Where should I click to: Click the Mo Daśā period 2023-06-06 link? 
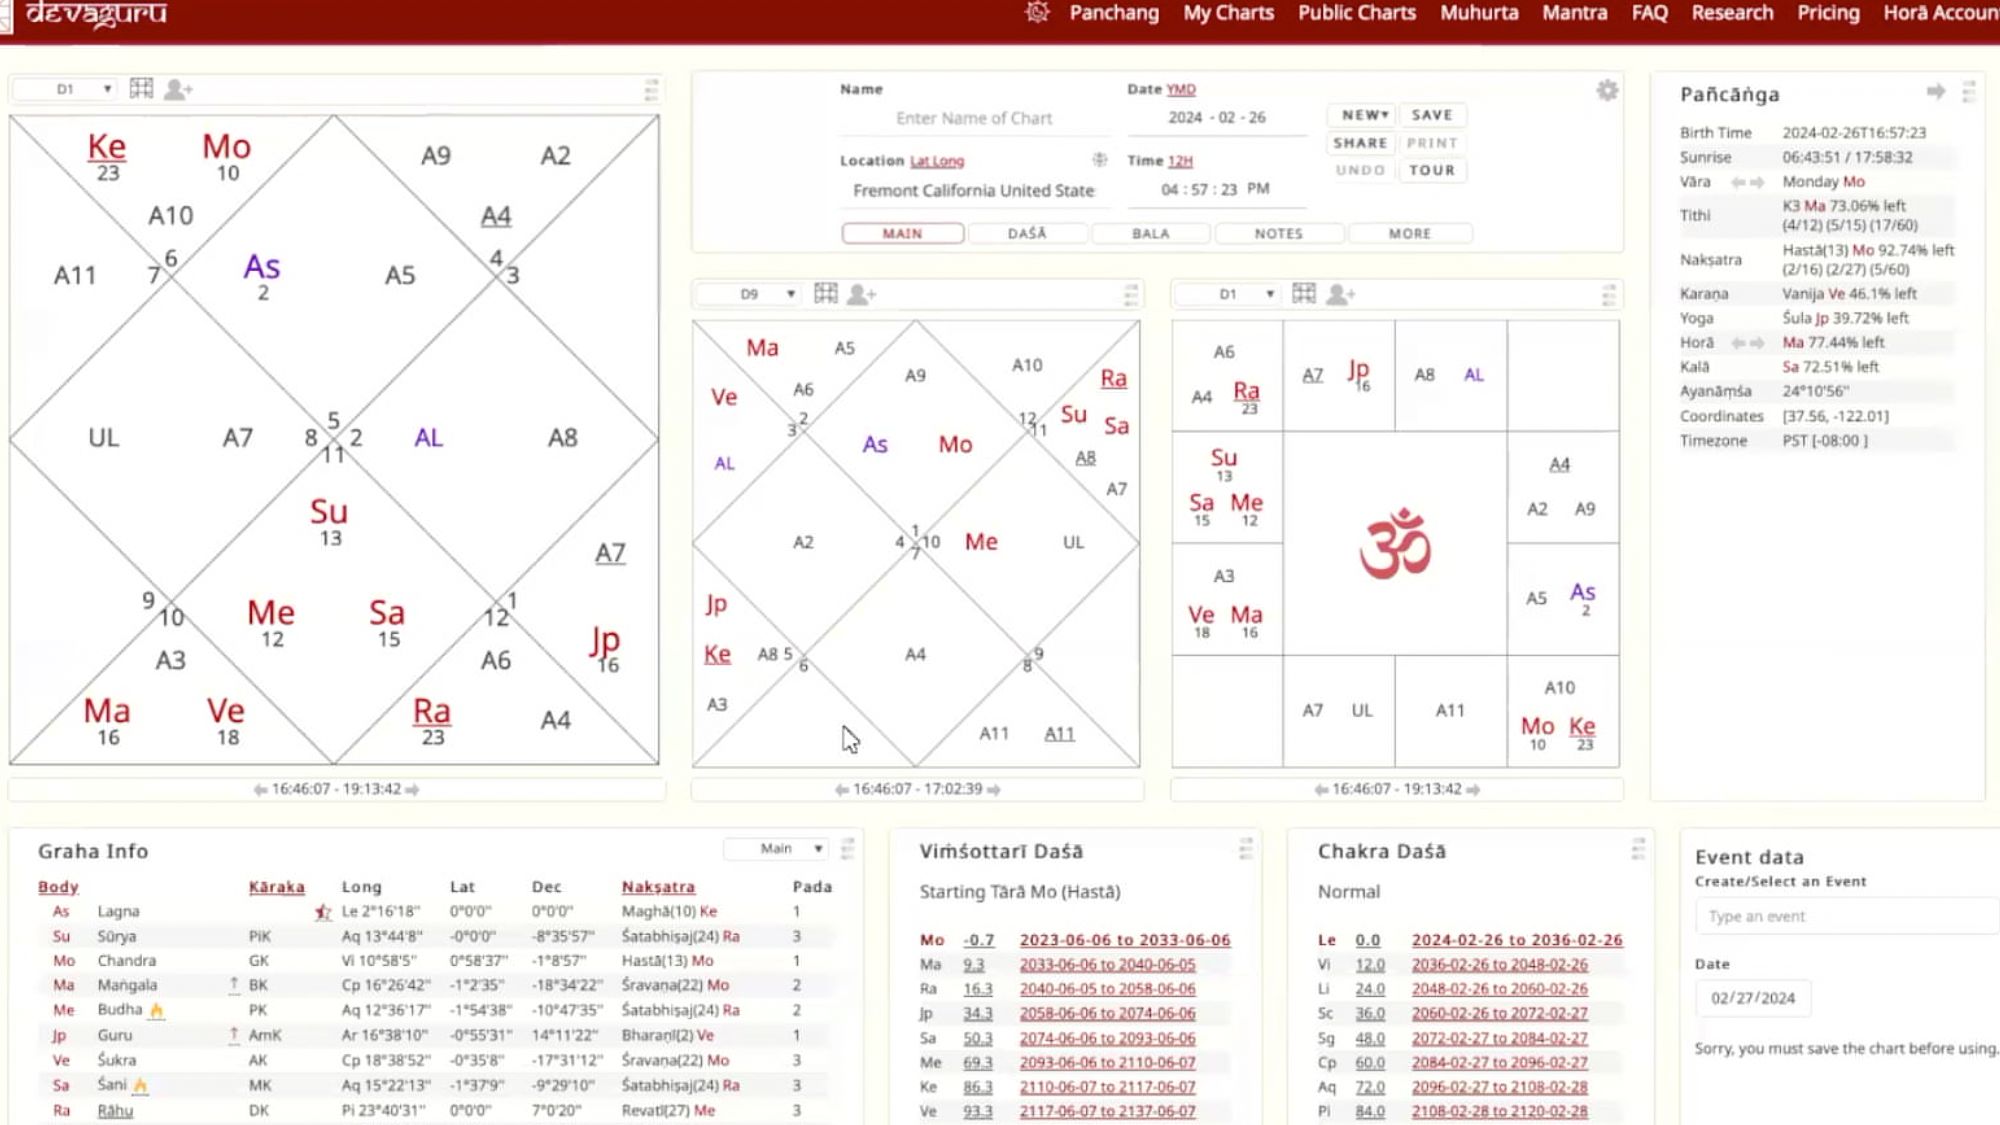click(1124, 940)
